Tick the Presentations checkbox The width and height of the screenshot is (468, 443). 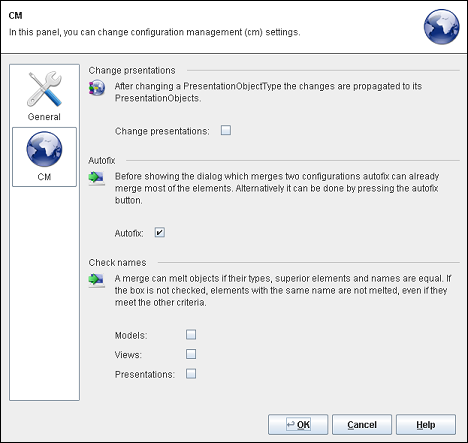coord(191,374)
